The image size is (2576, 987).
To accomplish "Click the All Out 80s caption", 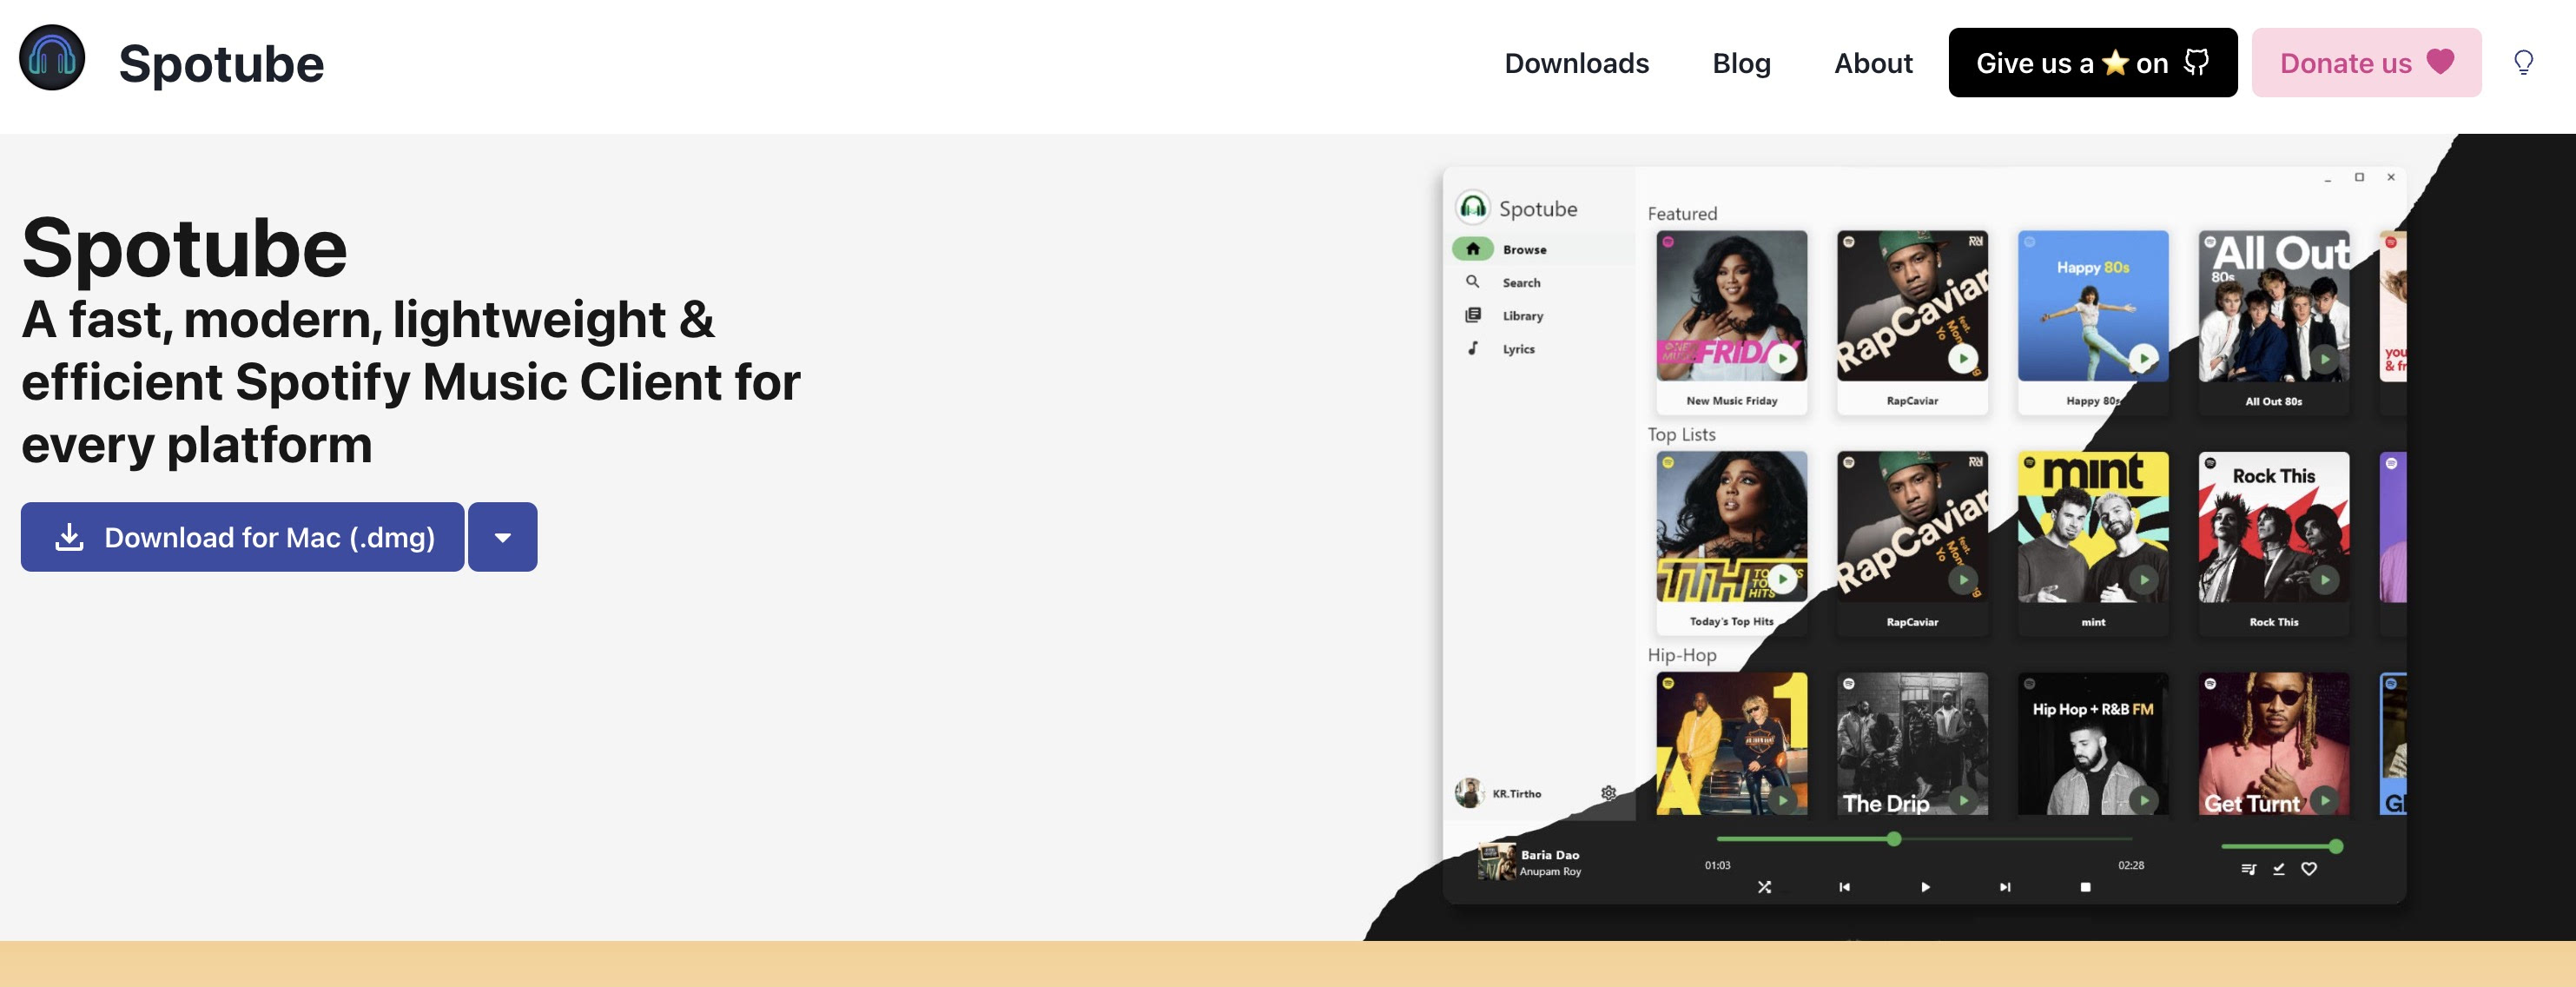I will coord(2273,401).
